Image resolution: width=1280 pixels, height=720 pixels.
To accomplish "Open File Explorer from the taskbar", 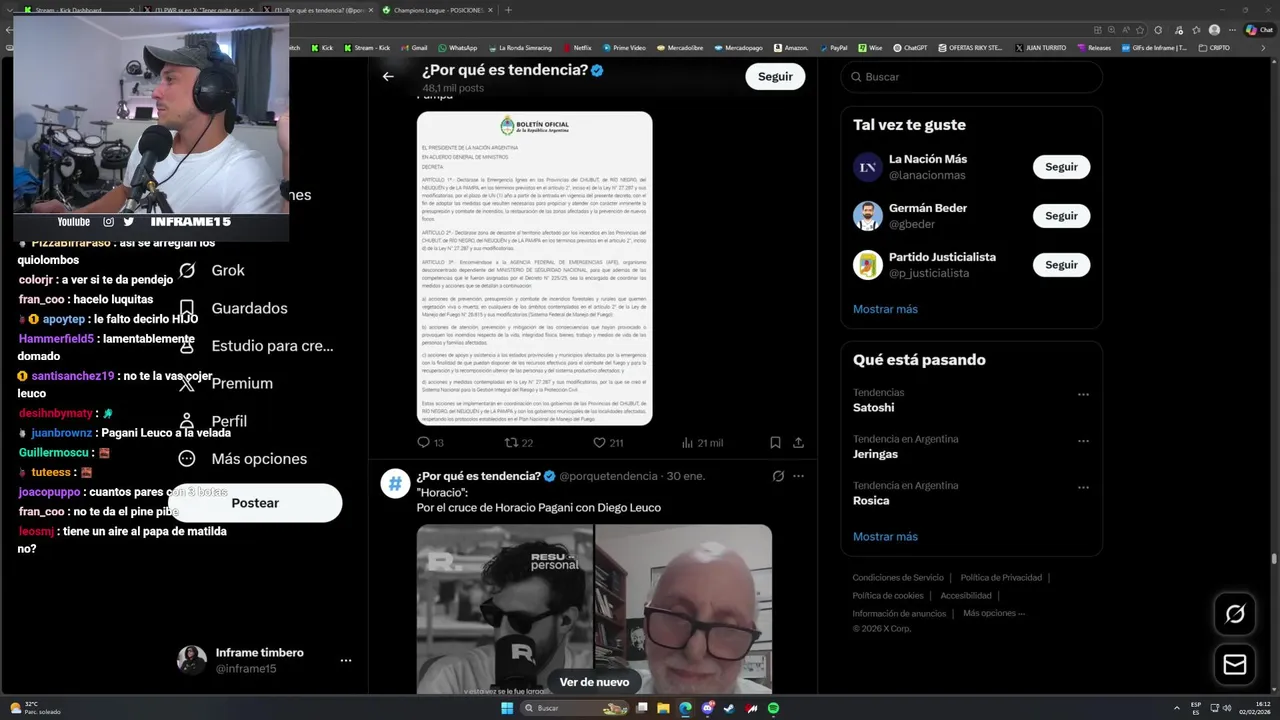I will tap(663, 708).
